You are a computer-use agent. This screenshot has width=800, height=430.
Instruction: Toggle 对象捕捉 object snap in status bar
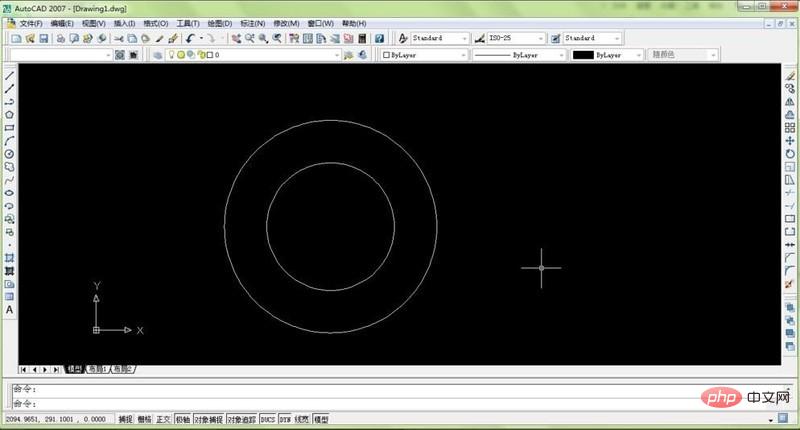(x=209, y=419)
